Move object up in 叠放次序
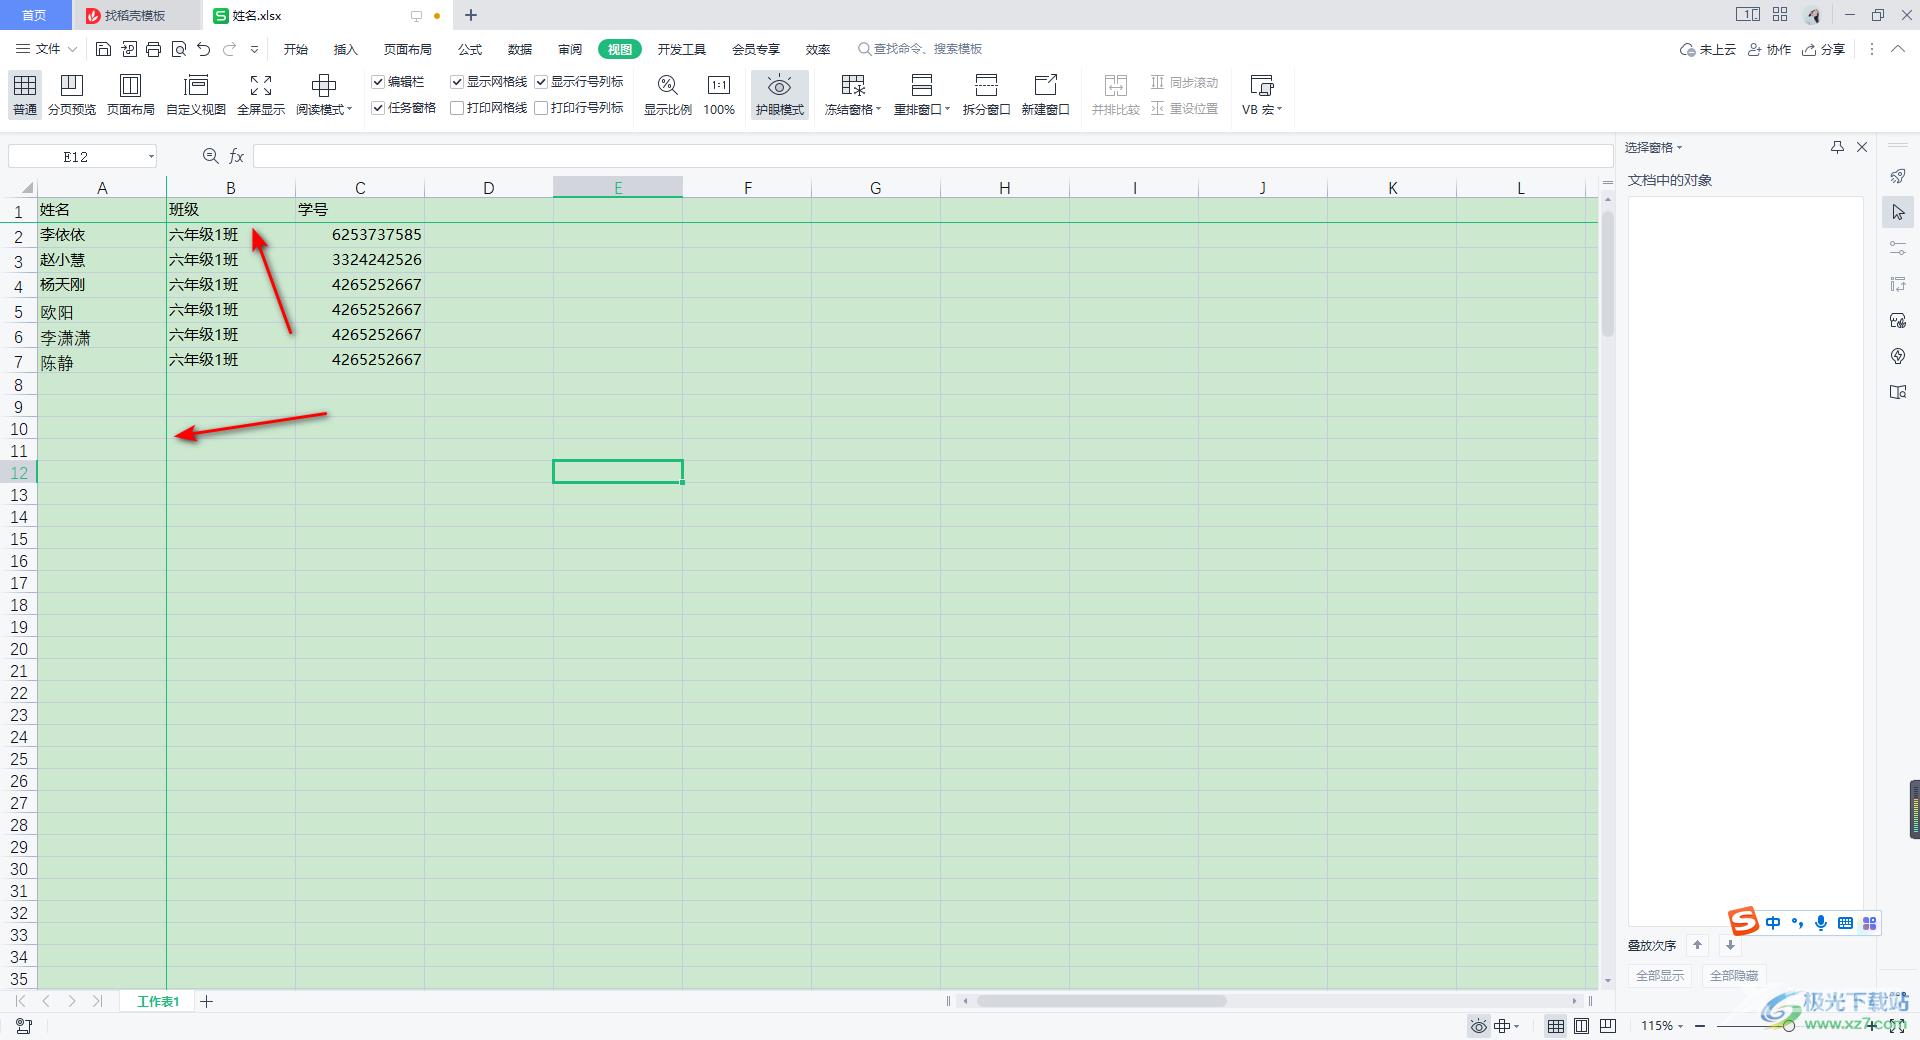This screenshot has width=1920, height=1040. click(x=1697, y=945)
